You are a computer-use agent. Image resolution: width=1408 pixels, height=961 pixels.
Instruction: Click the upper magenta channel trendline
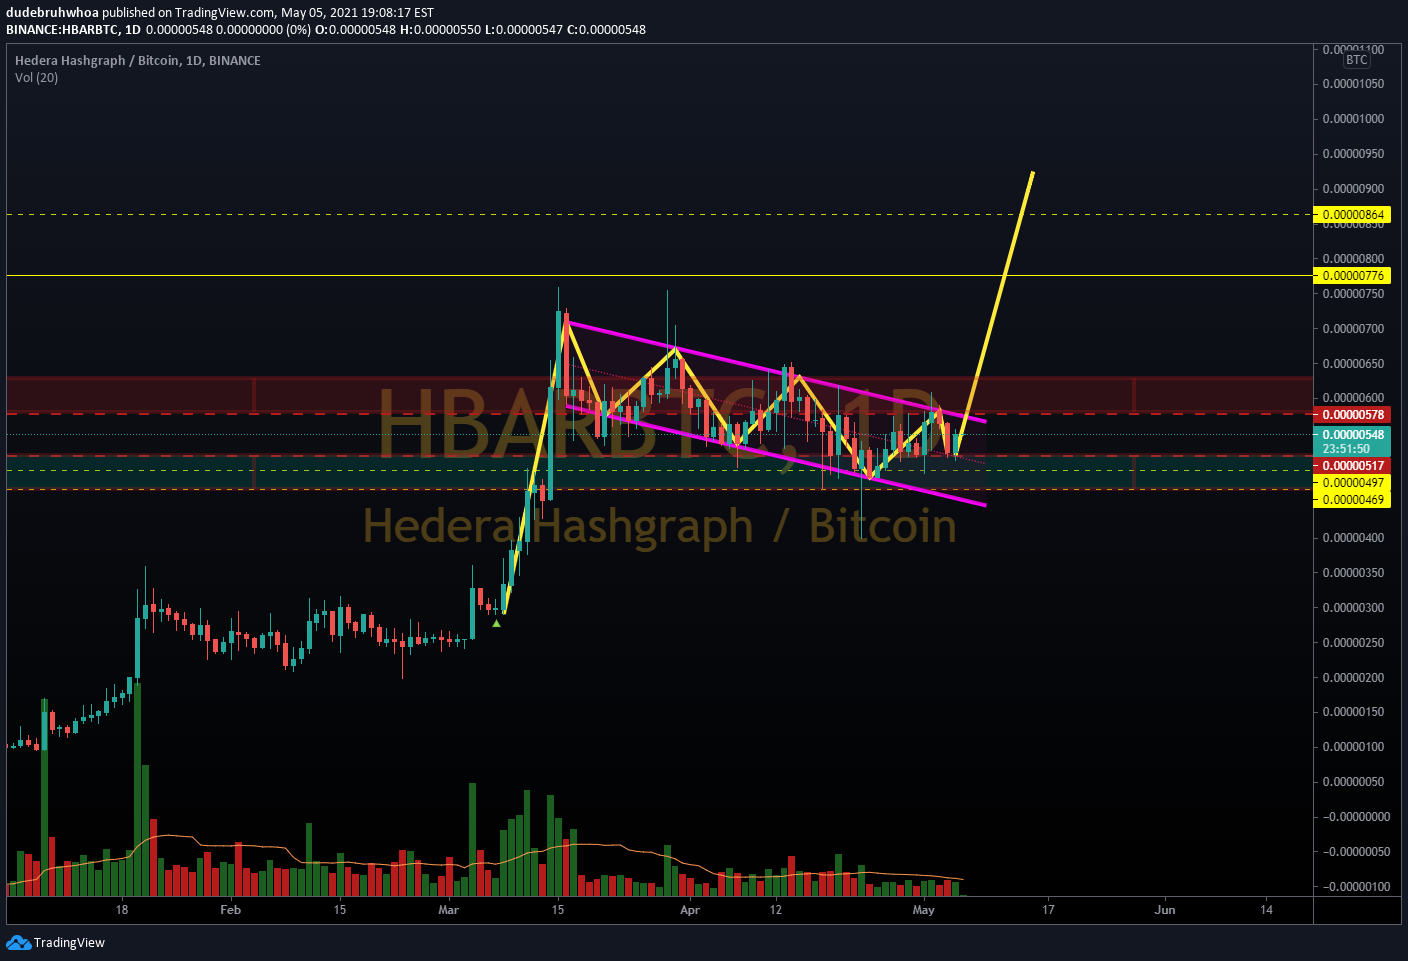click(x=776, y=371)
